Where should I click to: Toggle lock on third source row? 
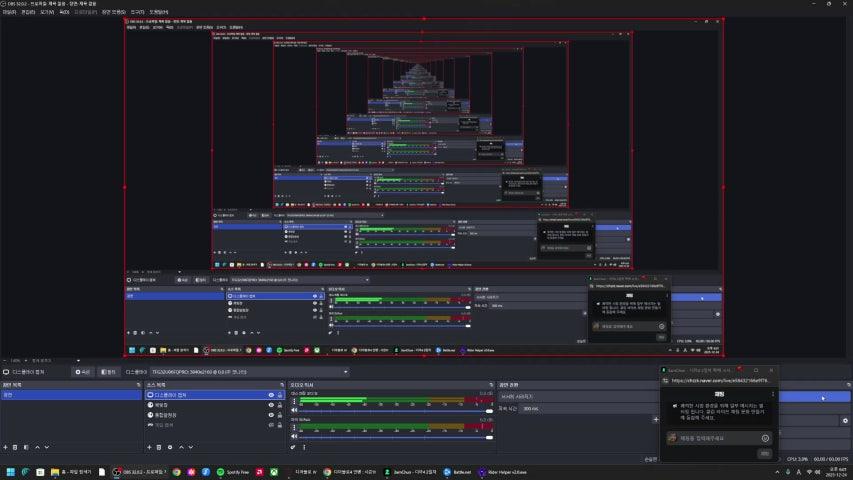tap(280, 415)
